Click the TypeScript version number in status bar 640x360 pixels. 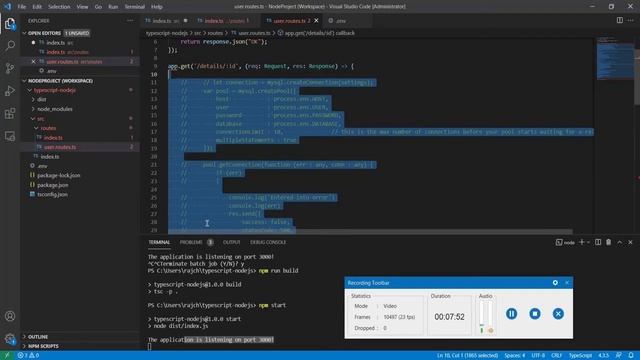point(603,356)
